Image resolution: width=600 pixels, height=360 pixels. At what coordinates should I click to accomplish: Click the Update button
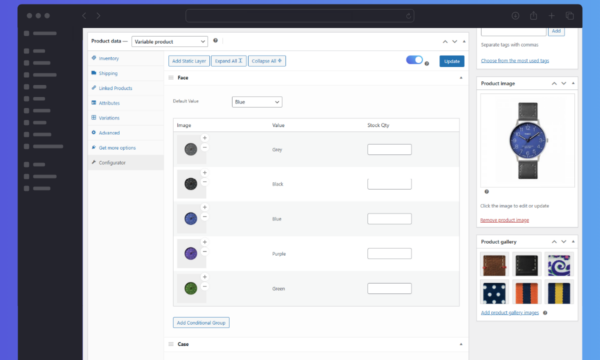click(x=452, y=61)
